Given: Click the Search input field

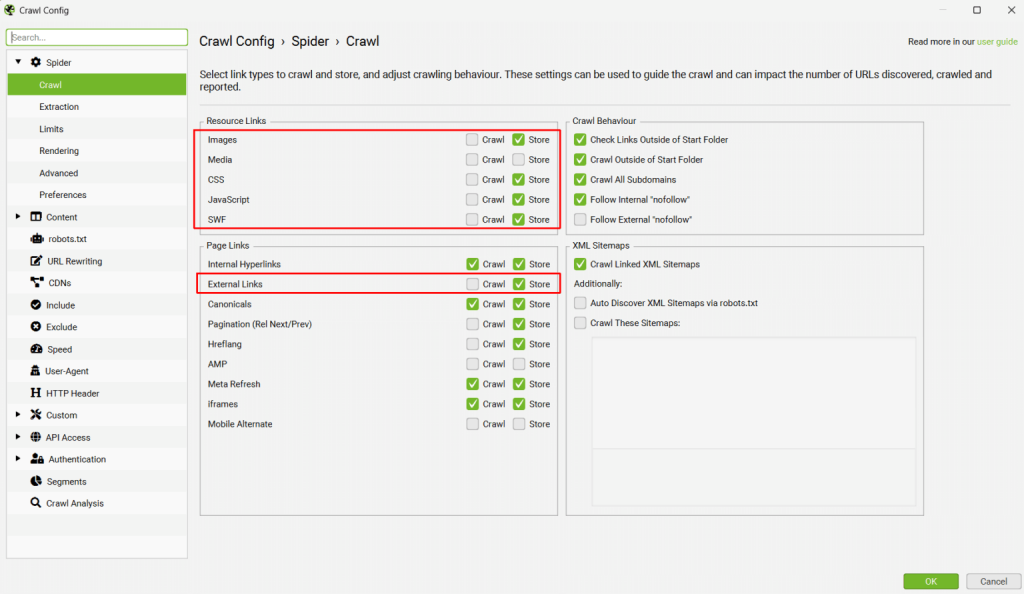Looking at the screenshot, I should (x=97, y=37).
